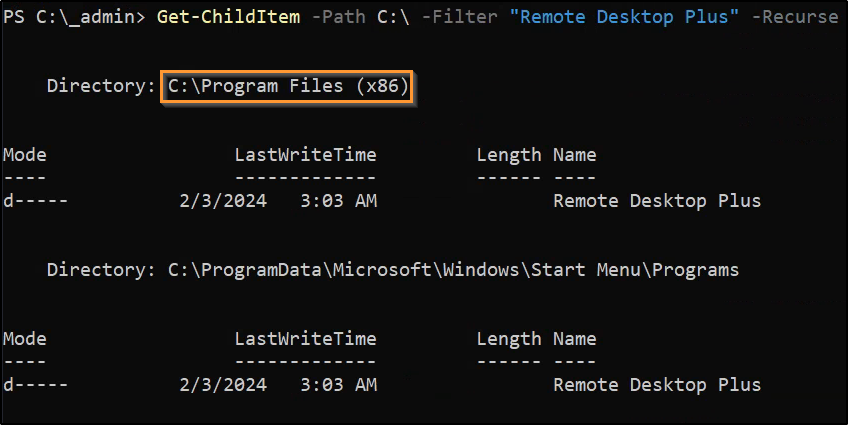Click the PS C:\_admin> prompt

[75, 18]
